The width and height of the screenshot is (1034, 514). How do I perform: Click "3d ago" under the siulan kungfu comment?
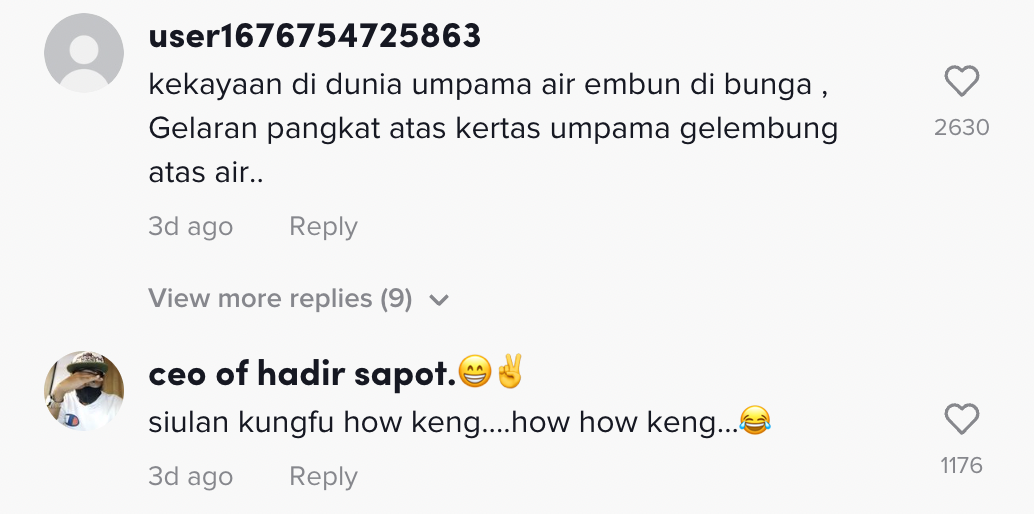pyautogui.click(x=190, y=477)
